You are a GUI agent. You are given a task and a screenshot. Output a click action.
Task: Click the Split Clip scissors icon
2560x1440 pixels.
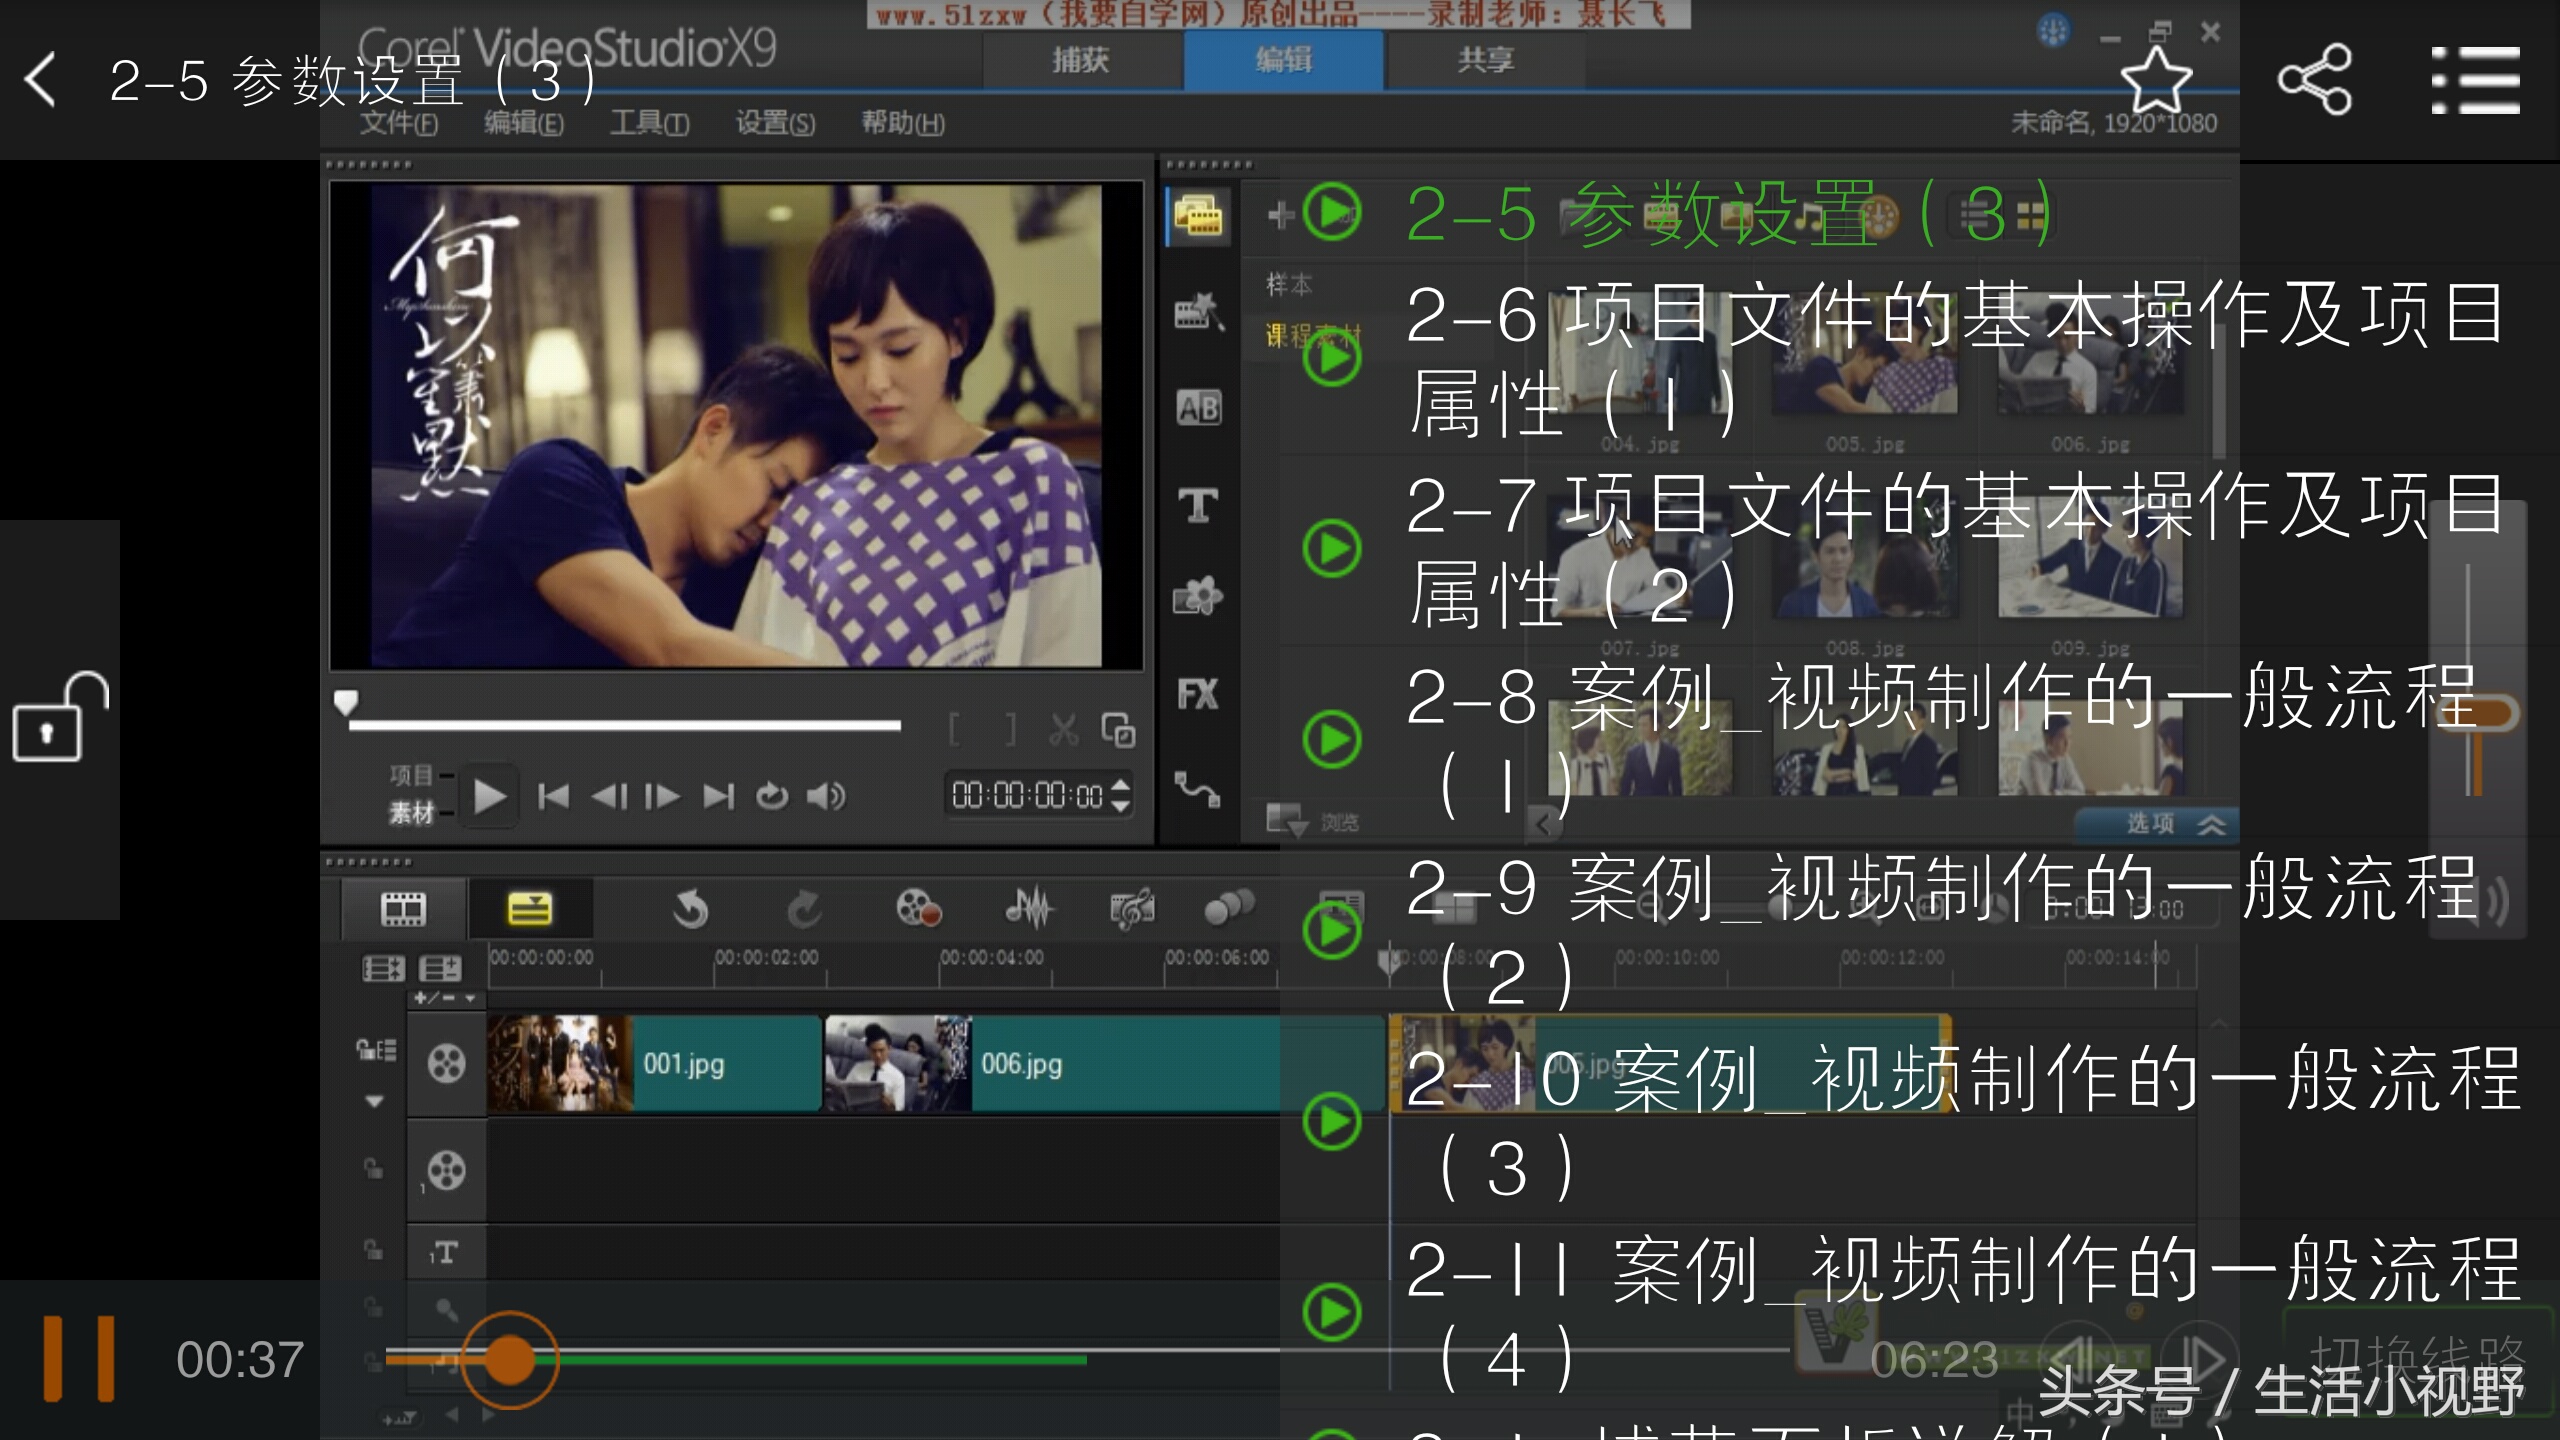coord(1064,730)
